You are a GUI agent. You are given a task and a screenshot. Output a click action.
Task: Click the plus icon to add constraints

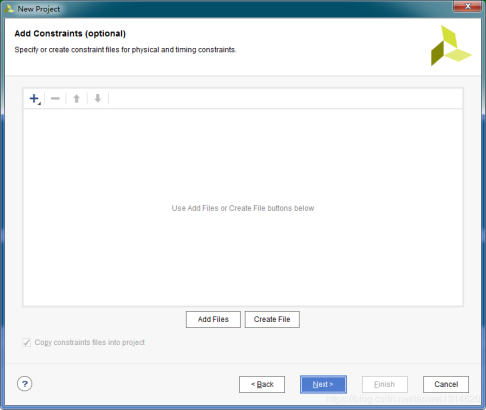tap(34, 98)
